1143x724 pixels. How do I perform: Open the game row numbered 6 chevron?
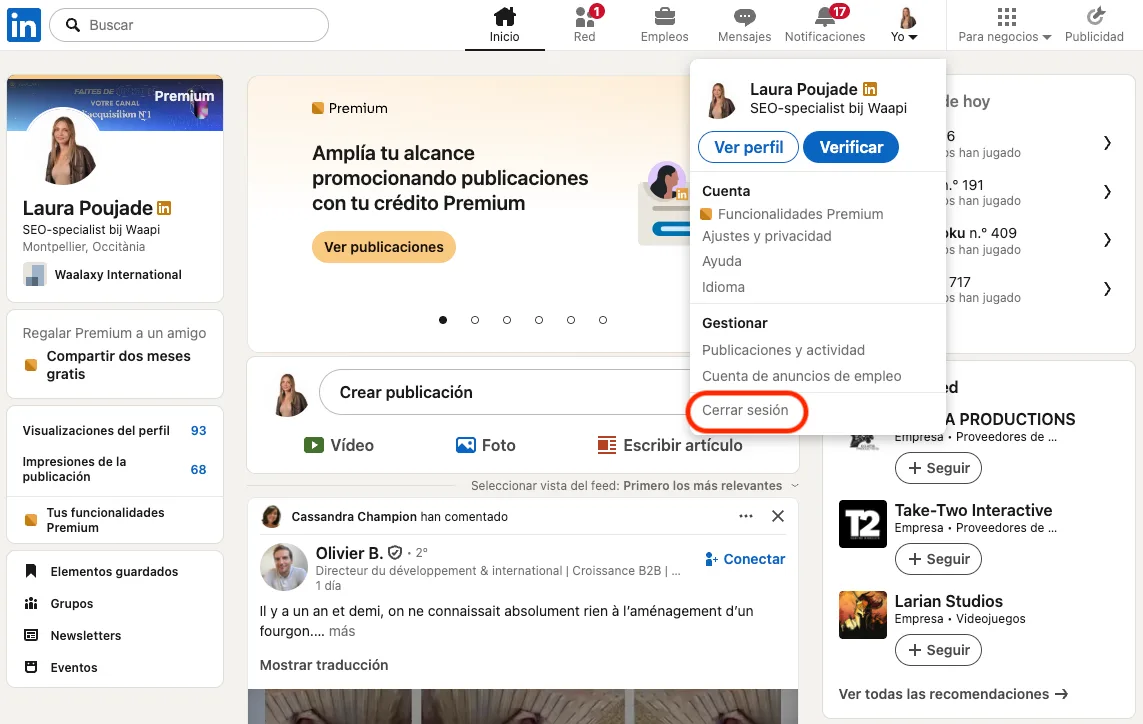1107,143
